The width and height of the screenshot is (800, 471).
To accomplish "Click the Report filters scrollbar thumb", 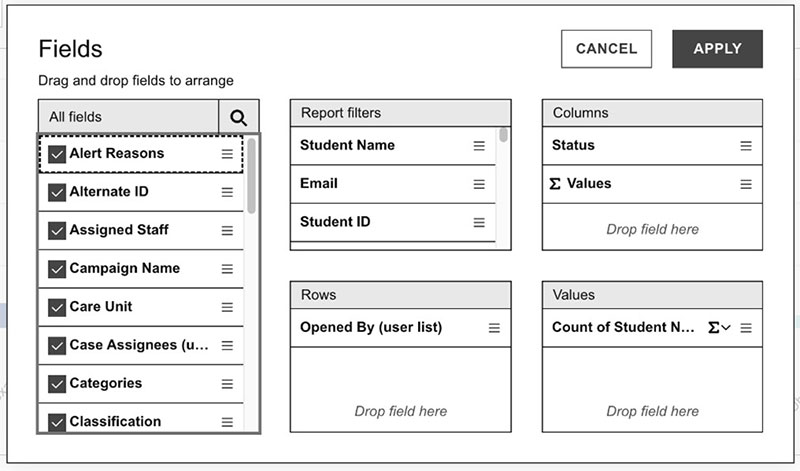I will click(x=504, y=135).
